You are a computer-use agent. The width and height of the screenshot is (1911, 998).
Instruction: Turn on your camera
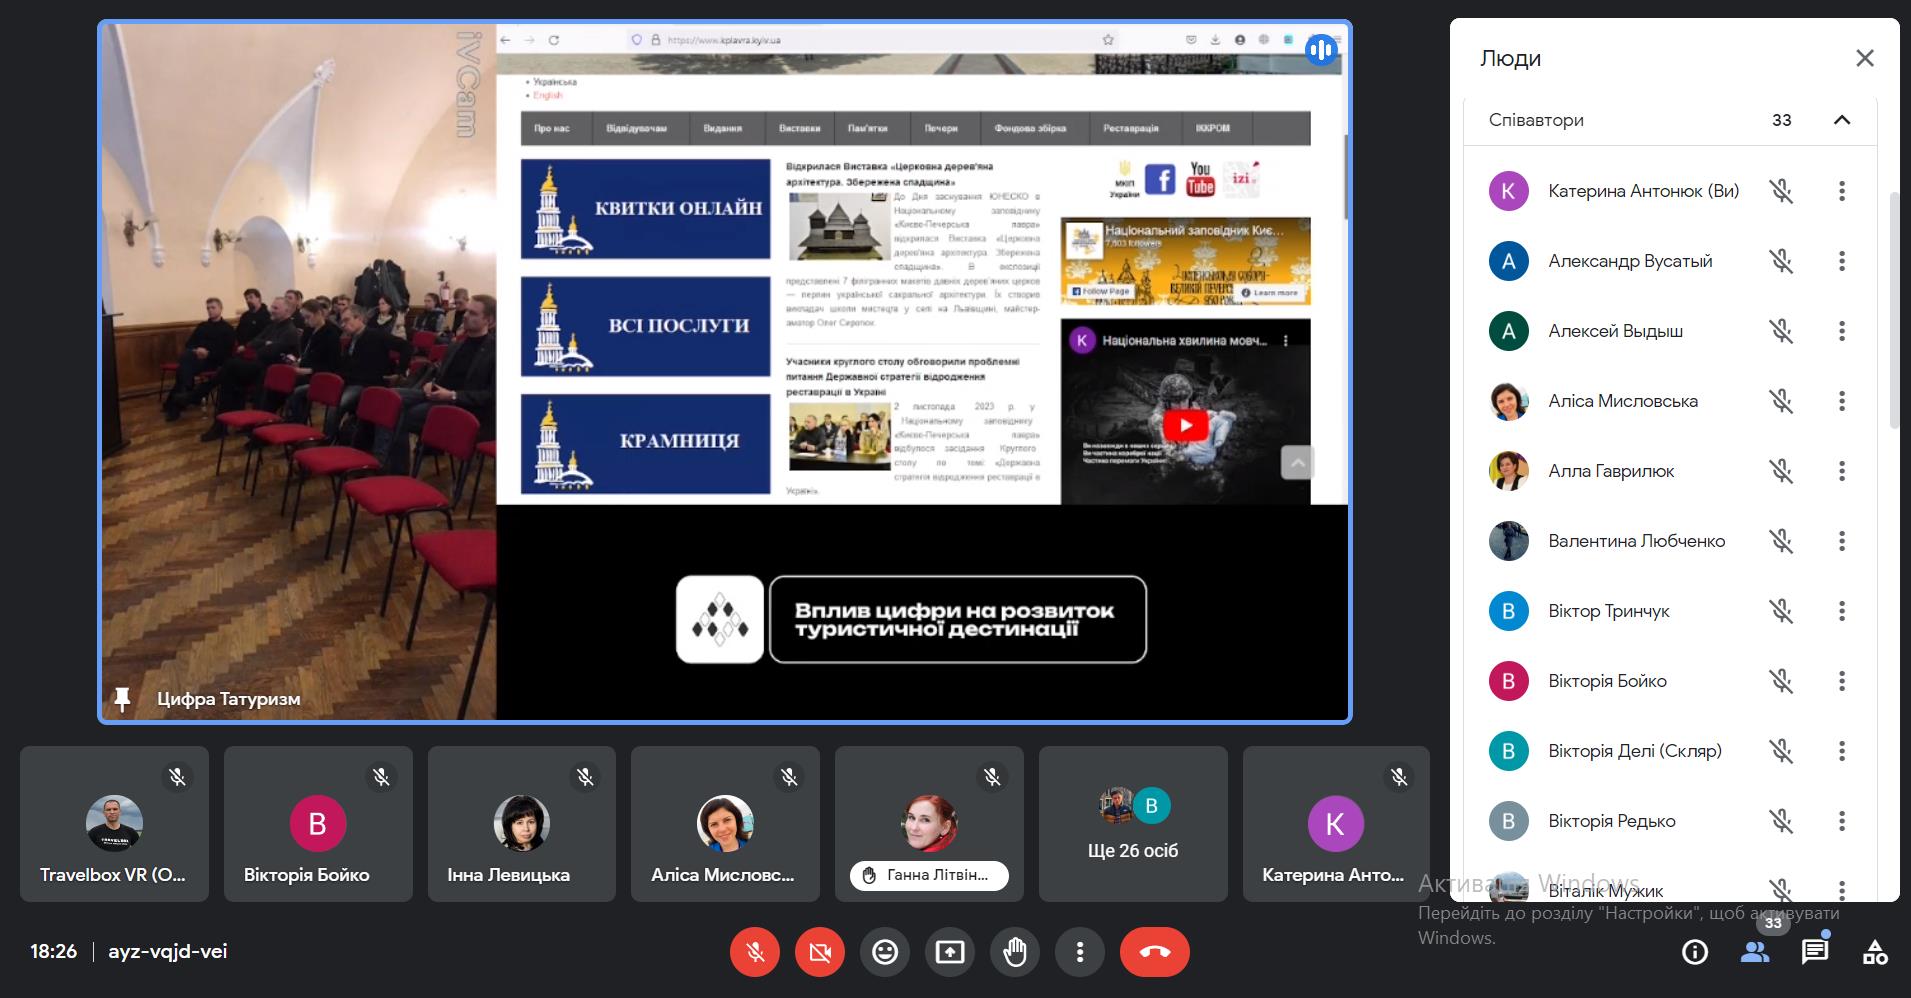820,952
